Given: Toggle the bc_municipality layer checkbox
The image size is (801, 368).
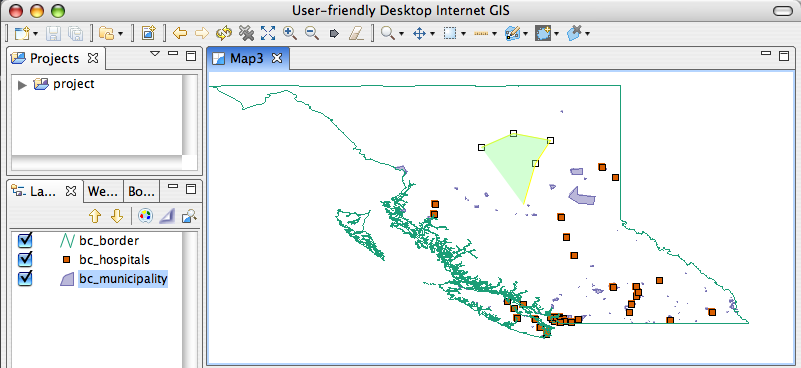Looking at the screenshot, I should pos(25,279).
